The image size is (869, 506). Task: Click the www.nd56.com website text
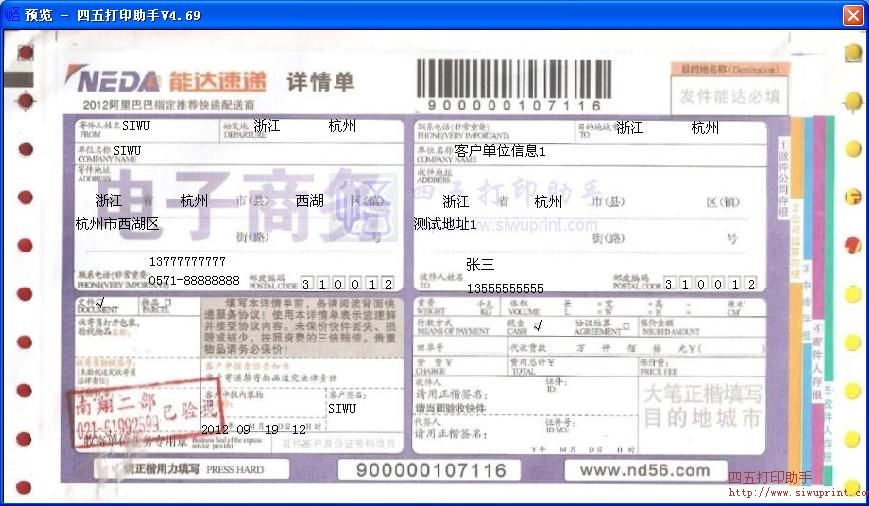[644, 470]
